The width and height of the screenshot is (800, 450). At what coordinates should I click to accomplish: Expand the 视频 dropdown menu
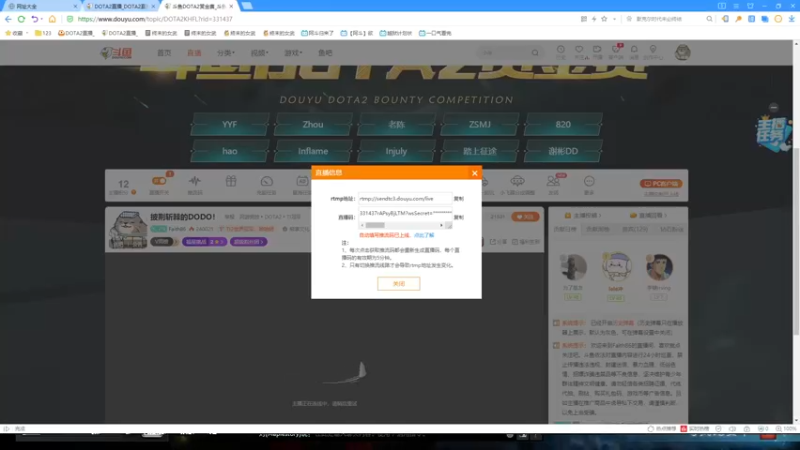pyautogui.click(x=259, y=53)
